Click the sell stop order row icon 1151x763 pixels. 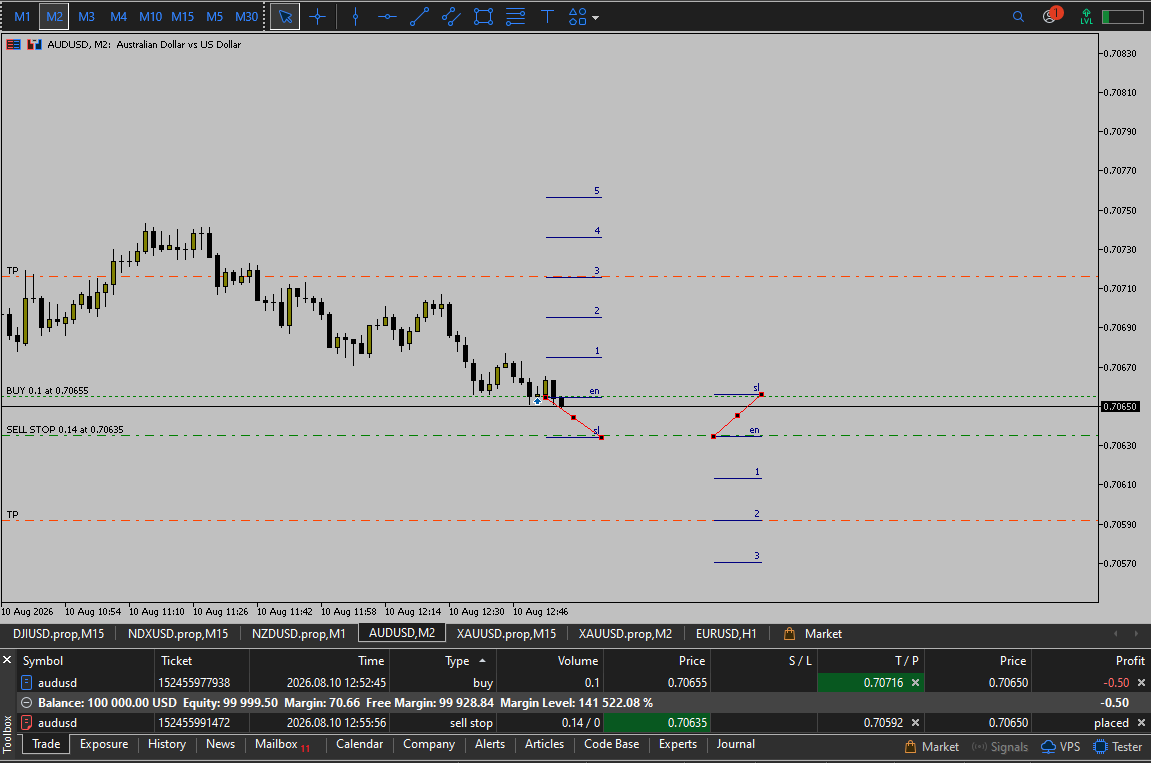[26, 723]
